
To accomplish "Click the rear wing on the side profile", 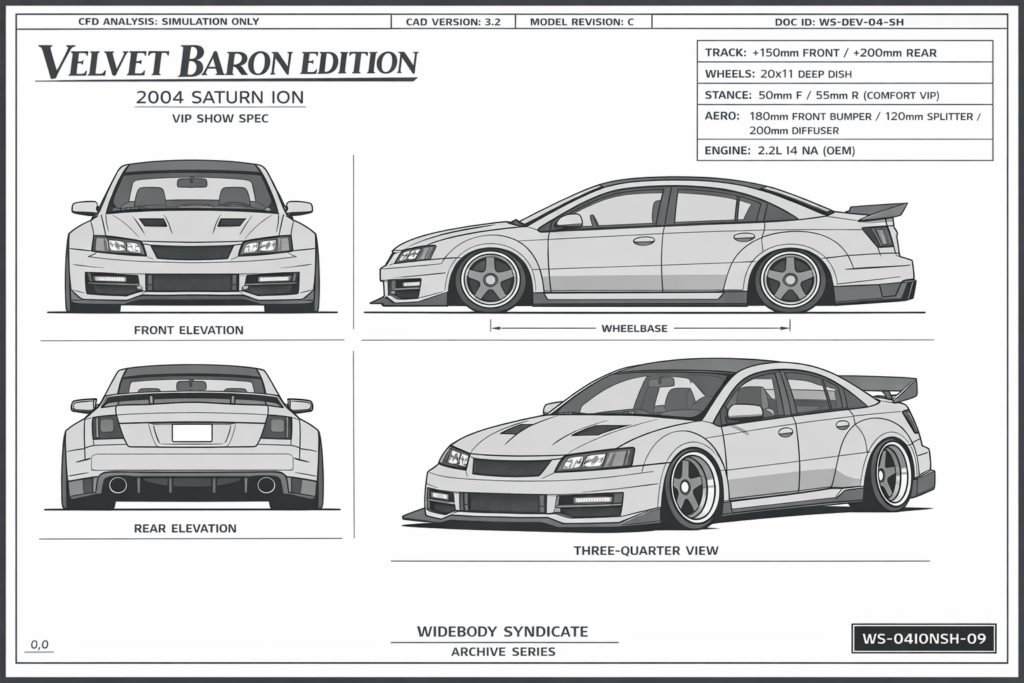I will (878, 212).
